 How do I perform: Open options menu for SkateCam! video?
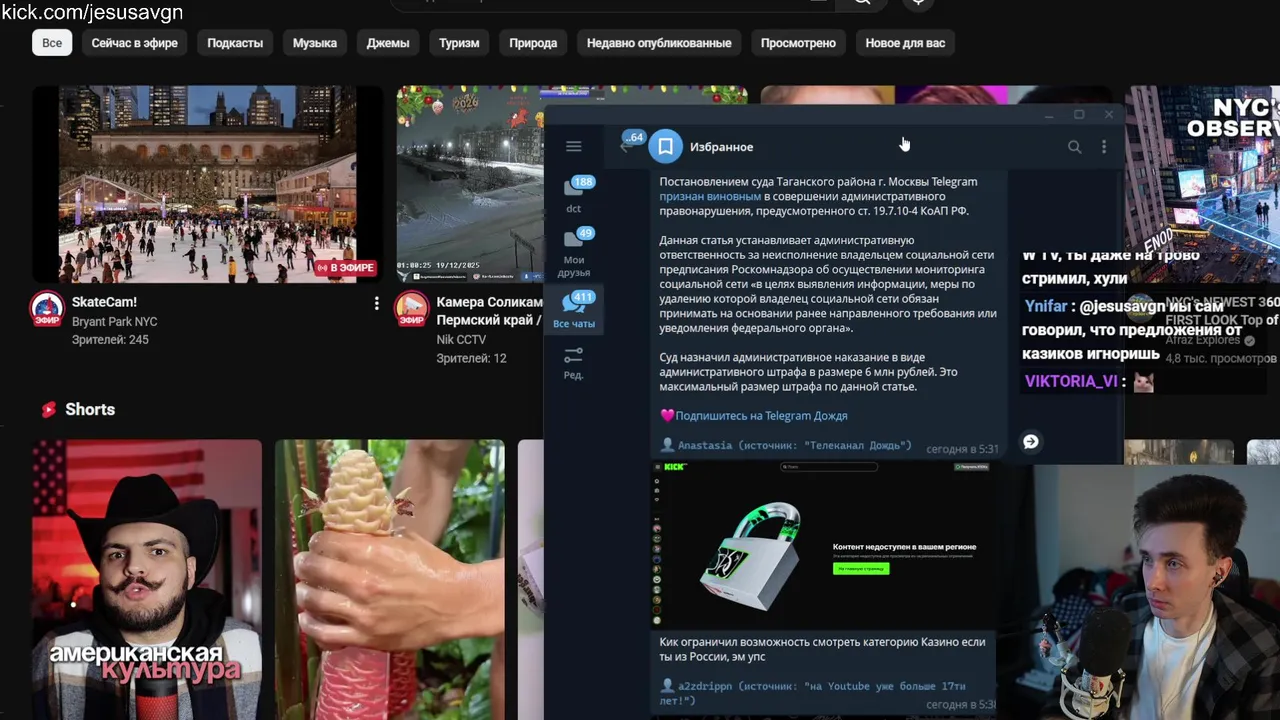click(377, 303)
